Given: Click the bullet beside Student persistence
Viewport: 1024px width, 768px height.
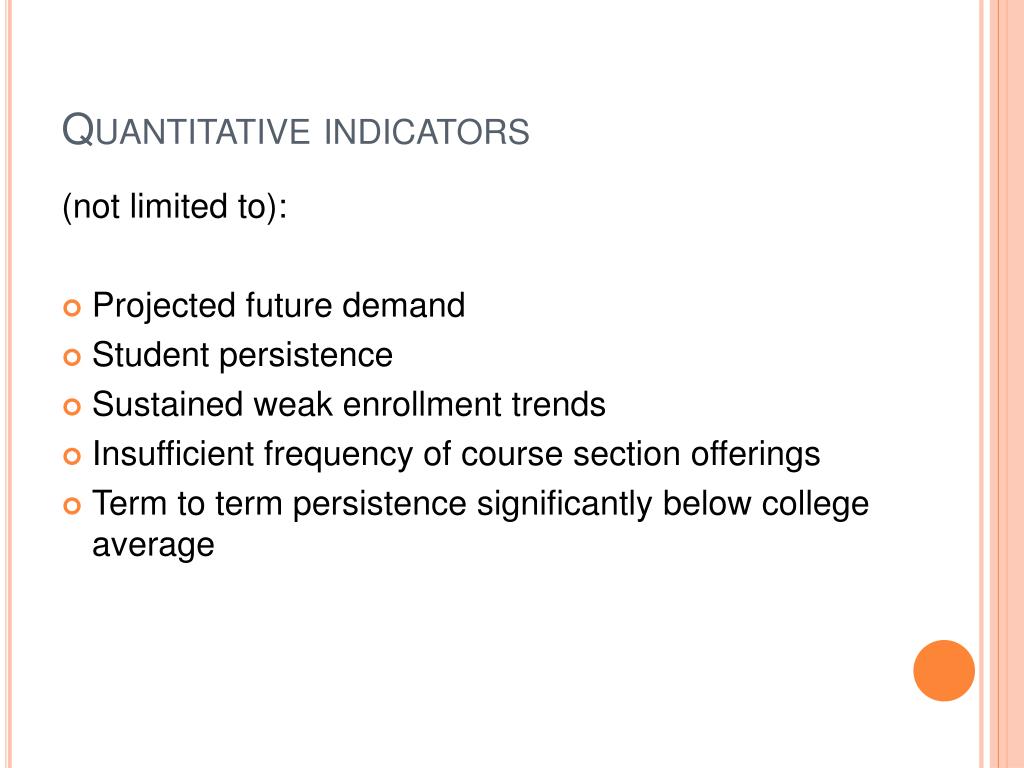Looking at the screenshot, I should point(72,357).
